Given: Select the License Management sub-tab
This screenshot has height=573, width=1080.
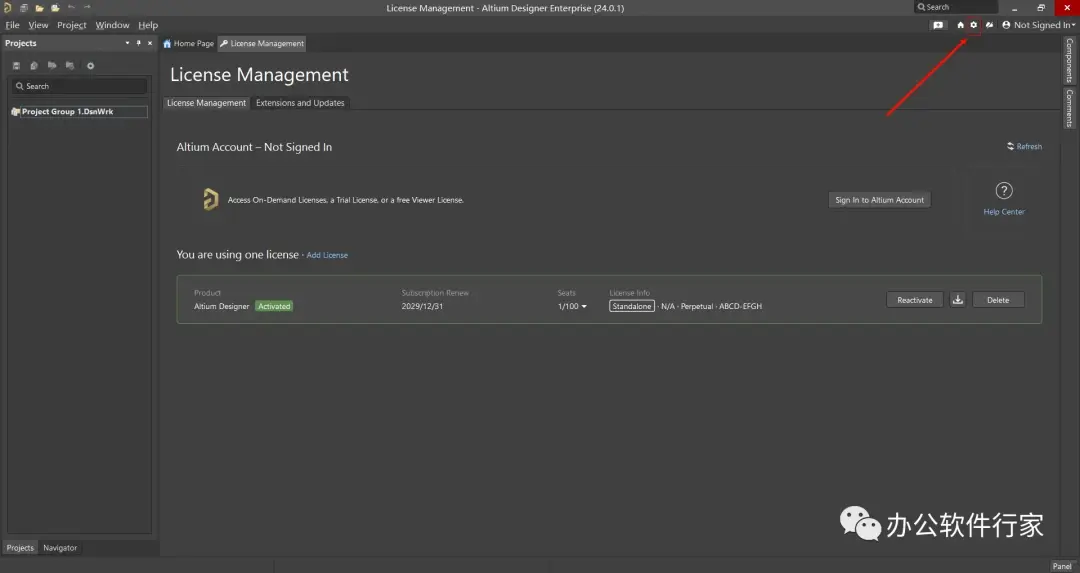Looking at the screenshot, I should point(206,103).
